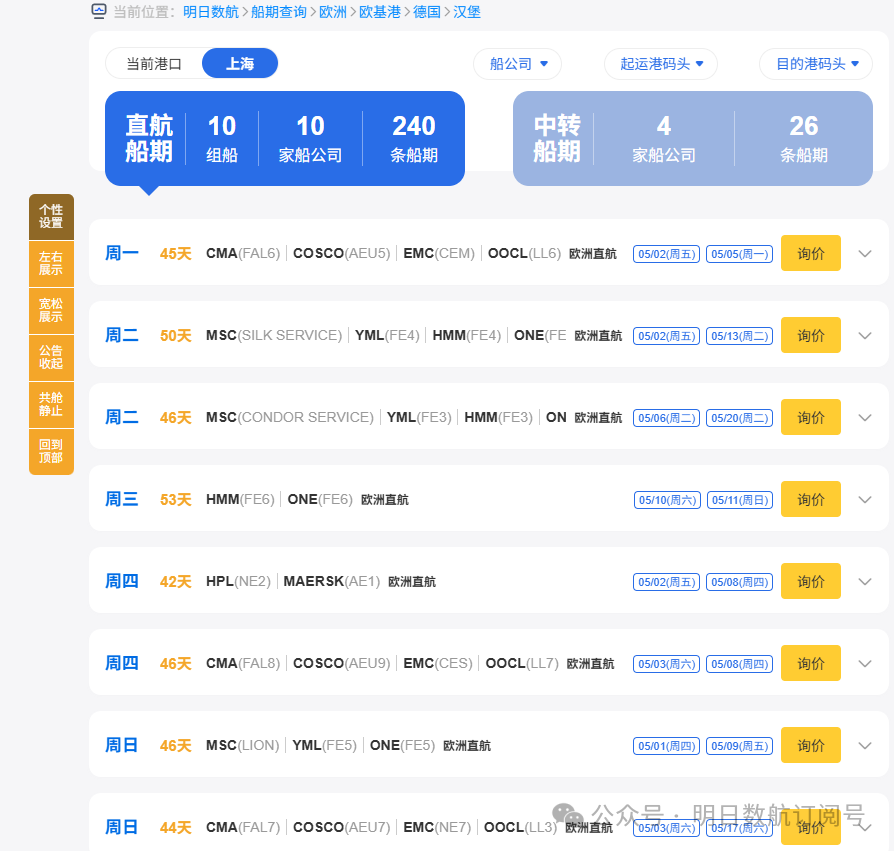
Task: Choose 宽松展示 in the side toolbar
Action: click(x=51, y=310)
